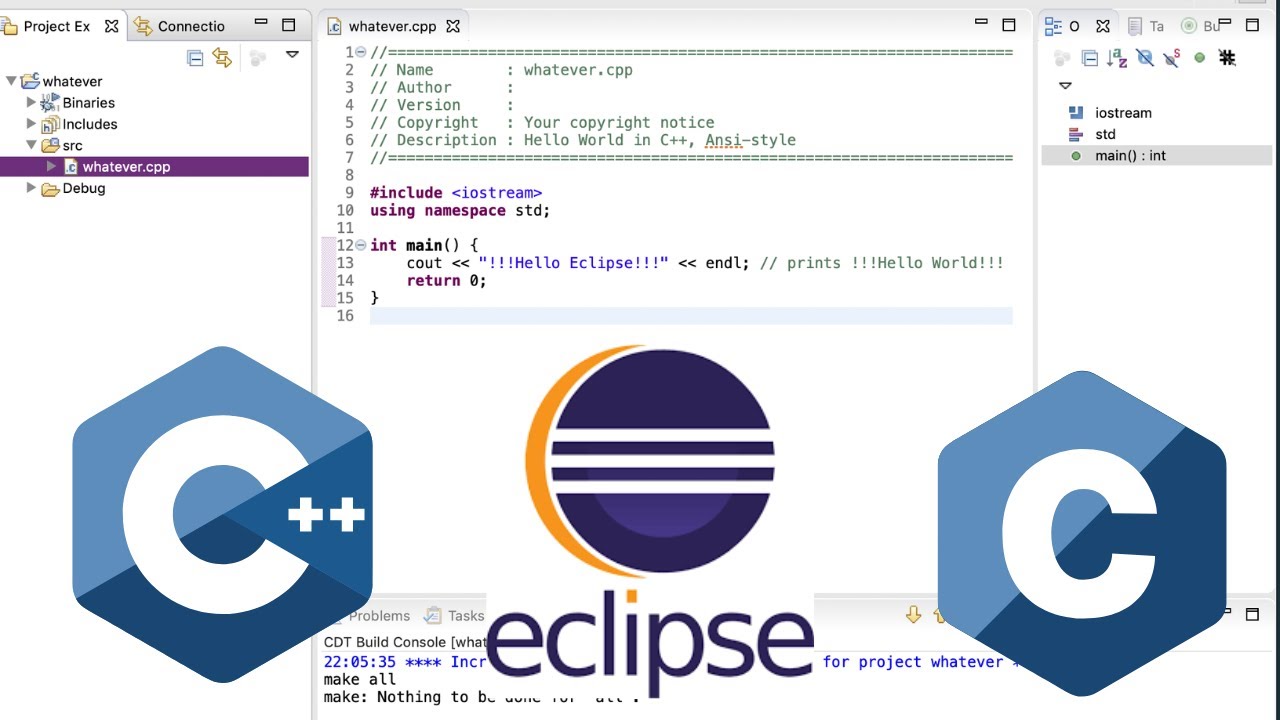Click Collapse All in Outline toolbar
The image size is (1280, 720).
[x=1090, y=58]
